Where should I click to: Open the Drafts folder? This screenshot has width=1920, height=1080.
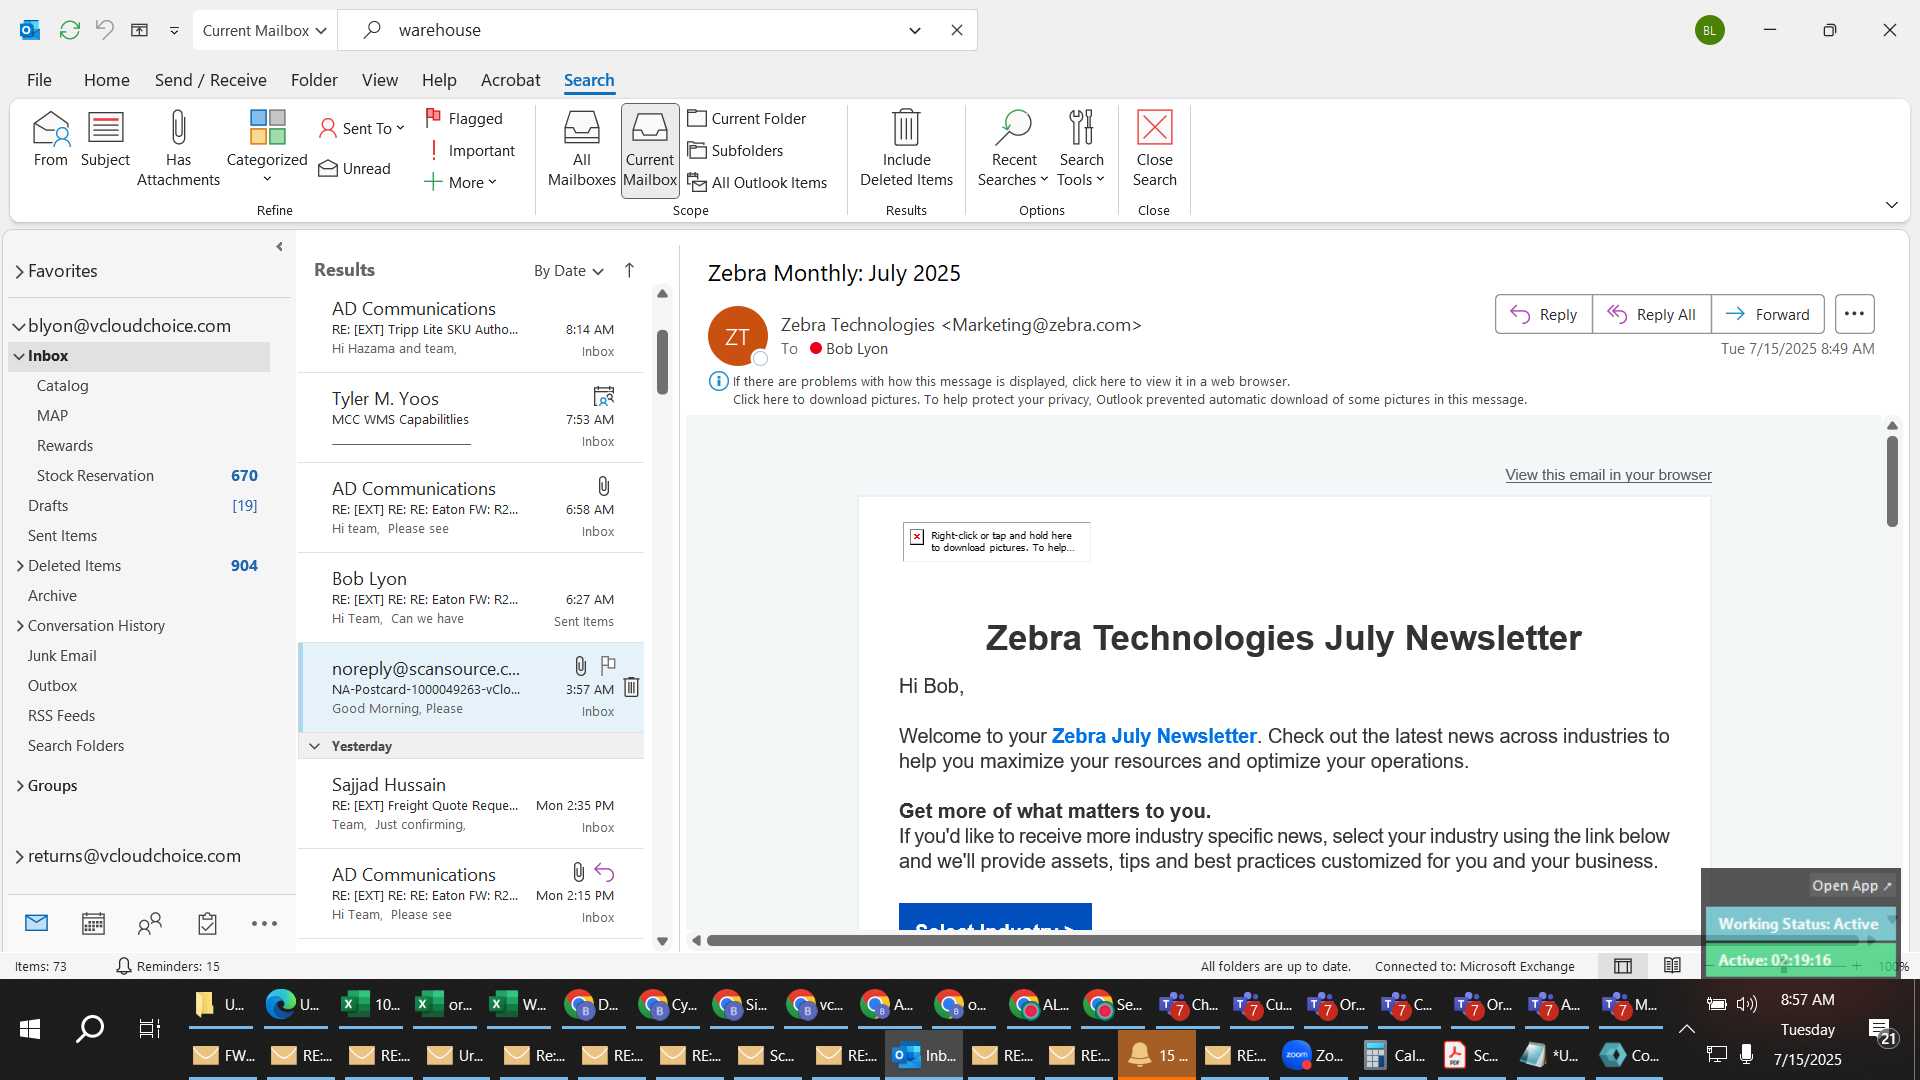[x=140, y=506]
